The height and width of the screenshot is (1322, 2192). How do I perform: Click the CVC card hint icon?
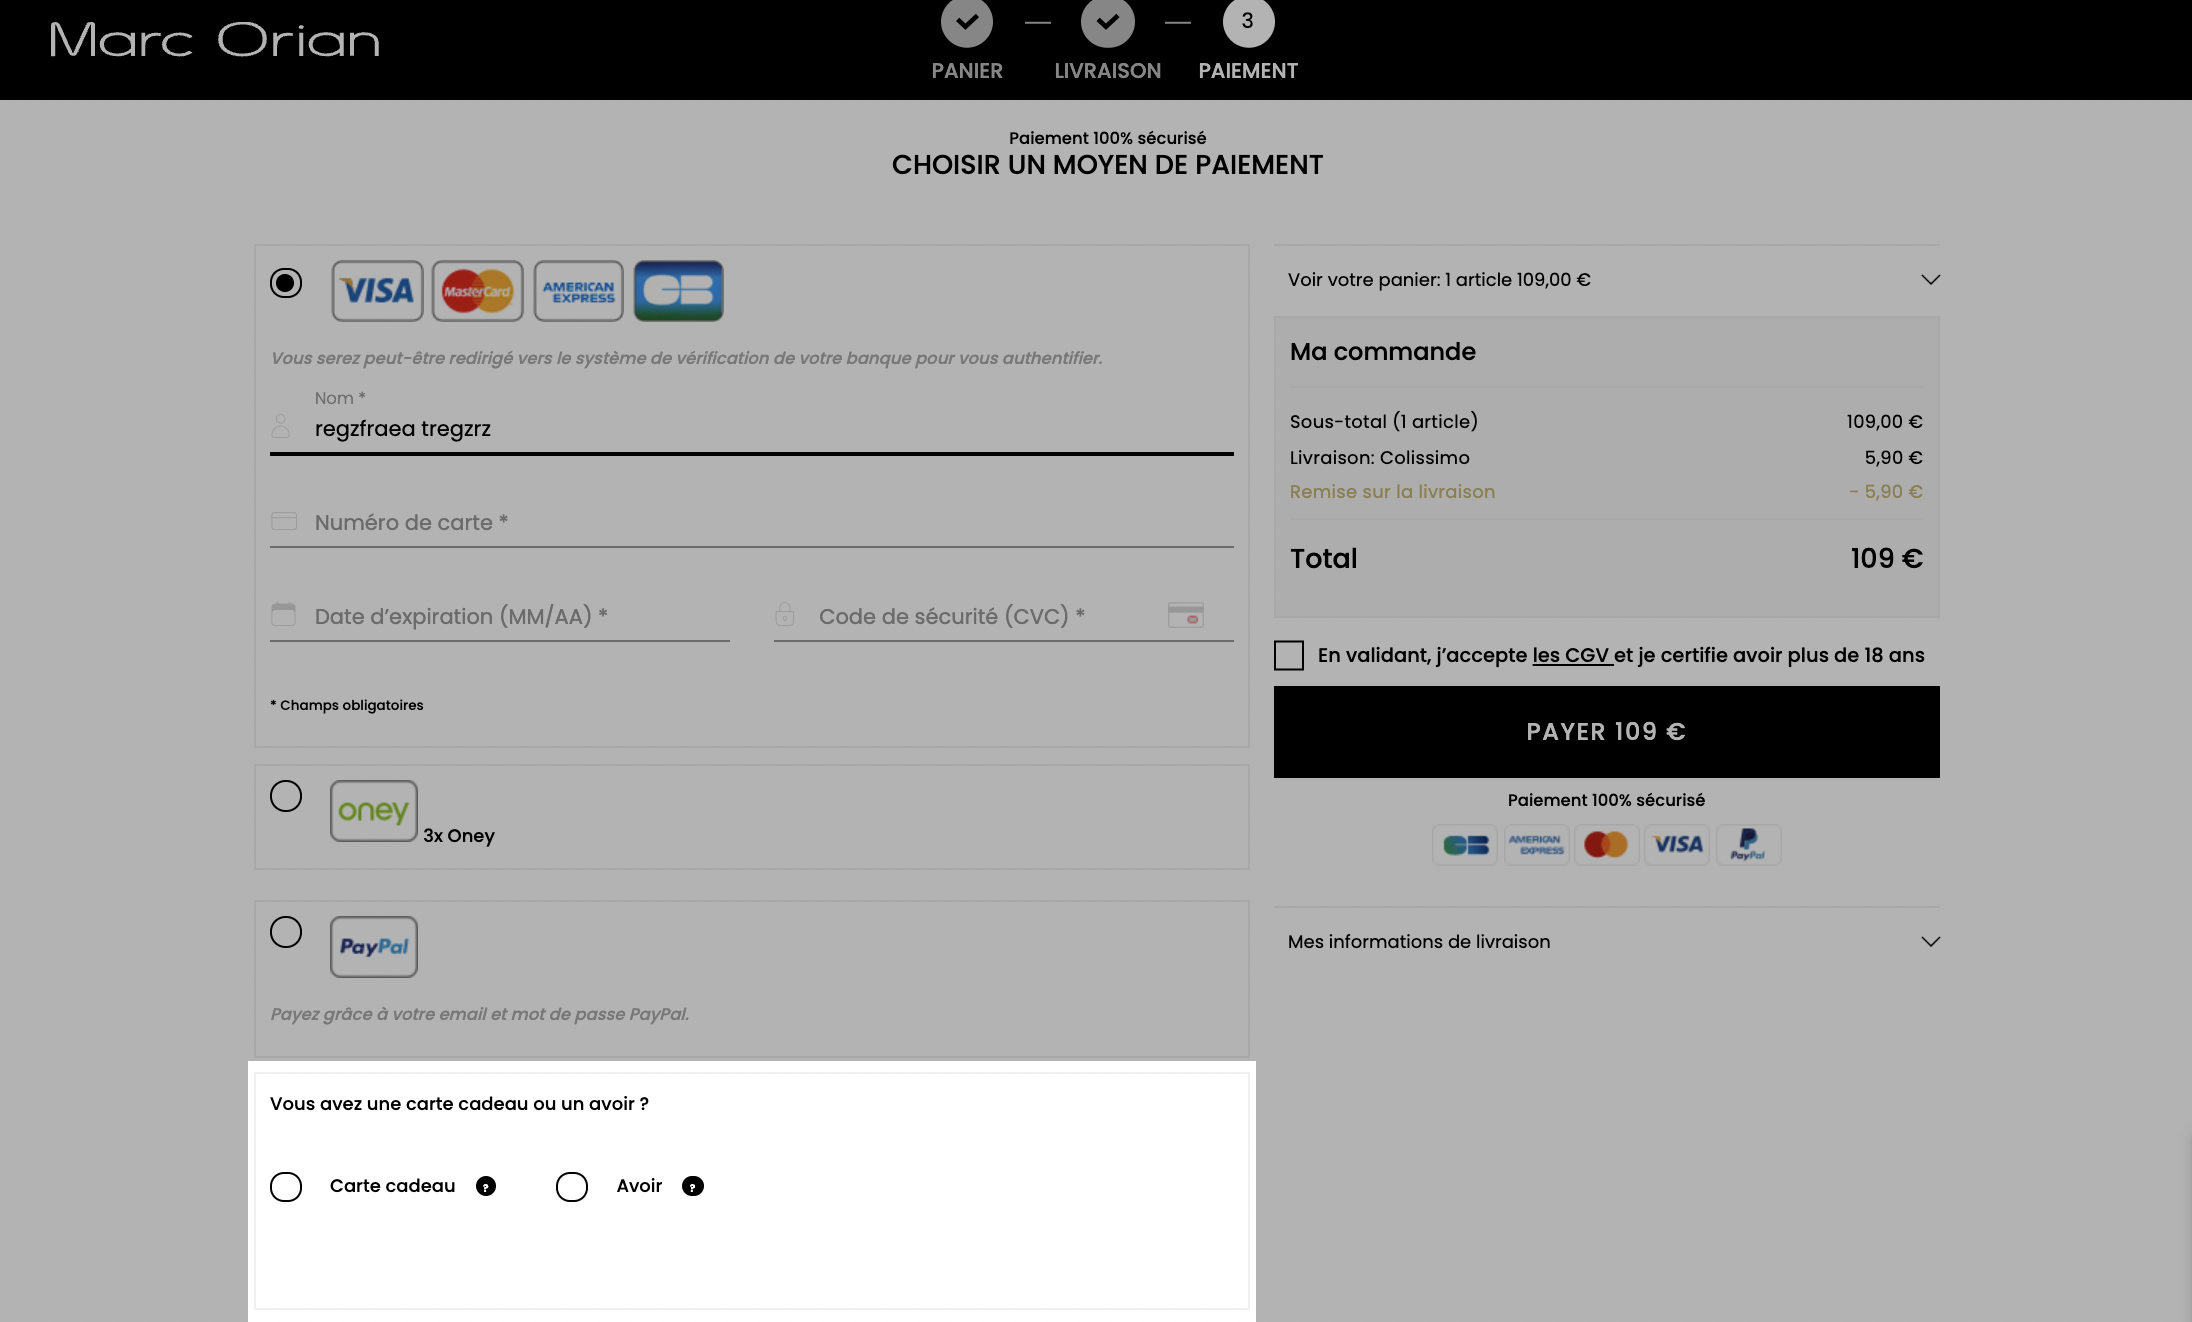1186,615
